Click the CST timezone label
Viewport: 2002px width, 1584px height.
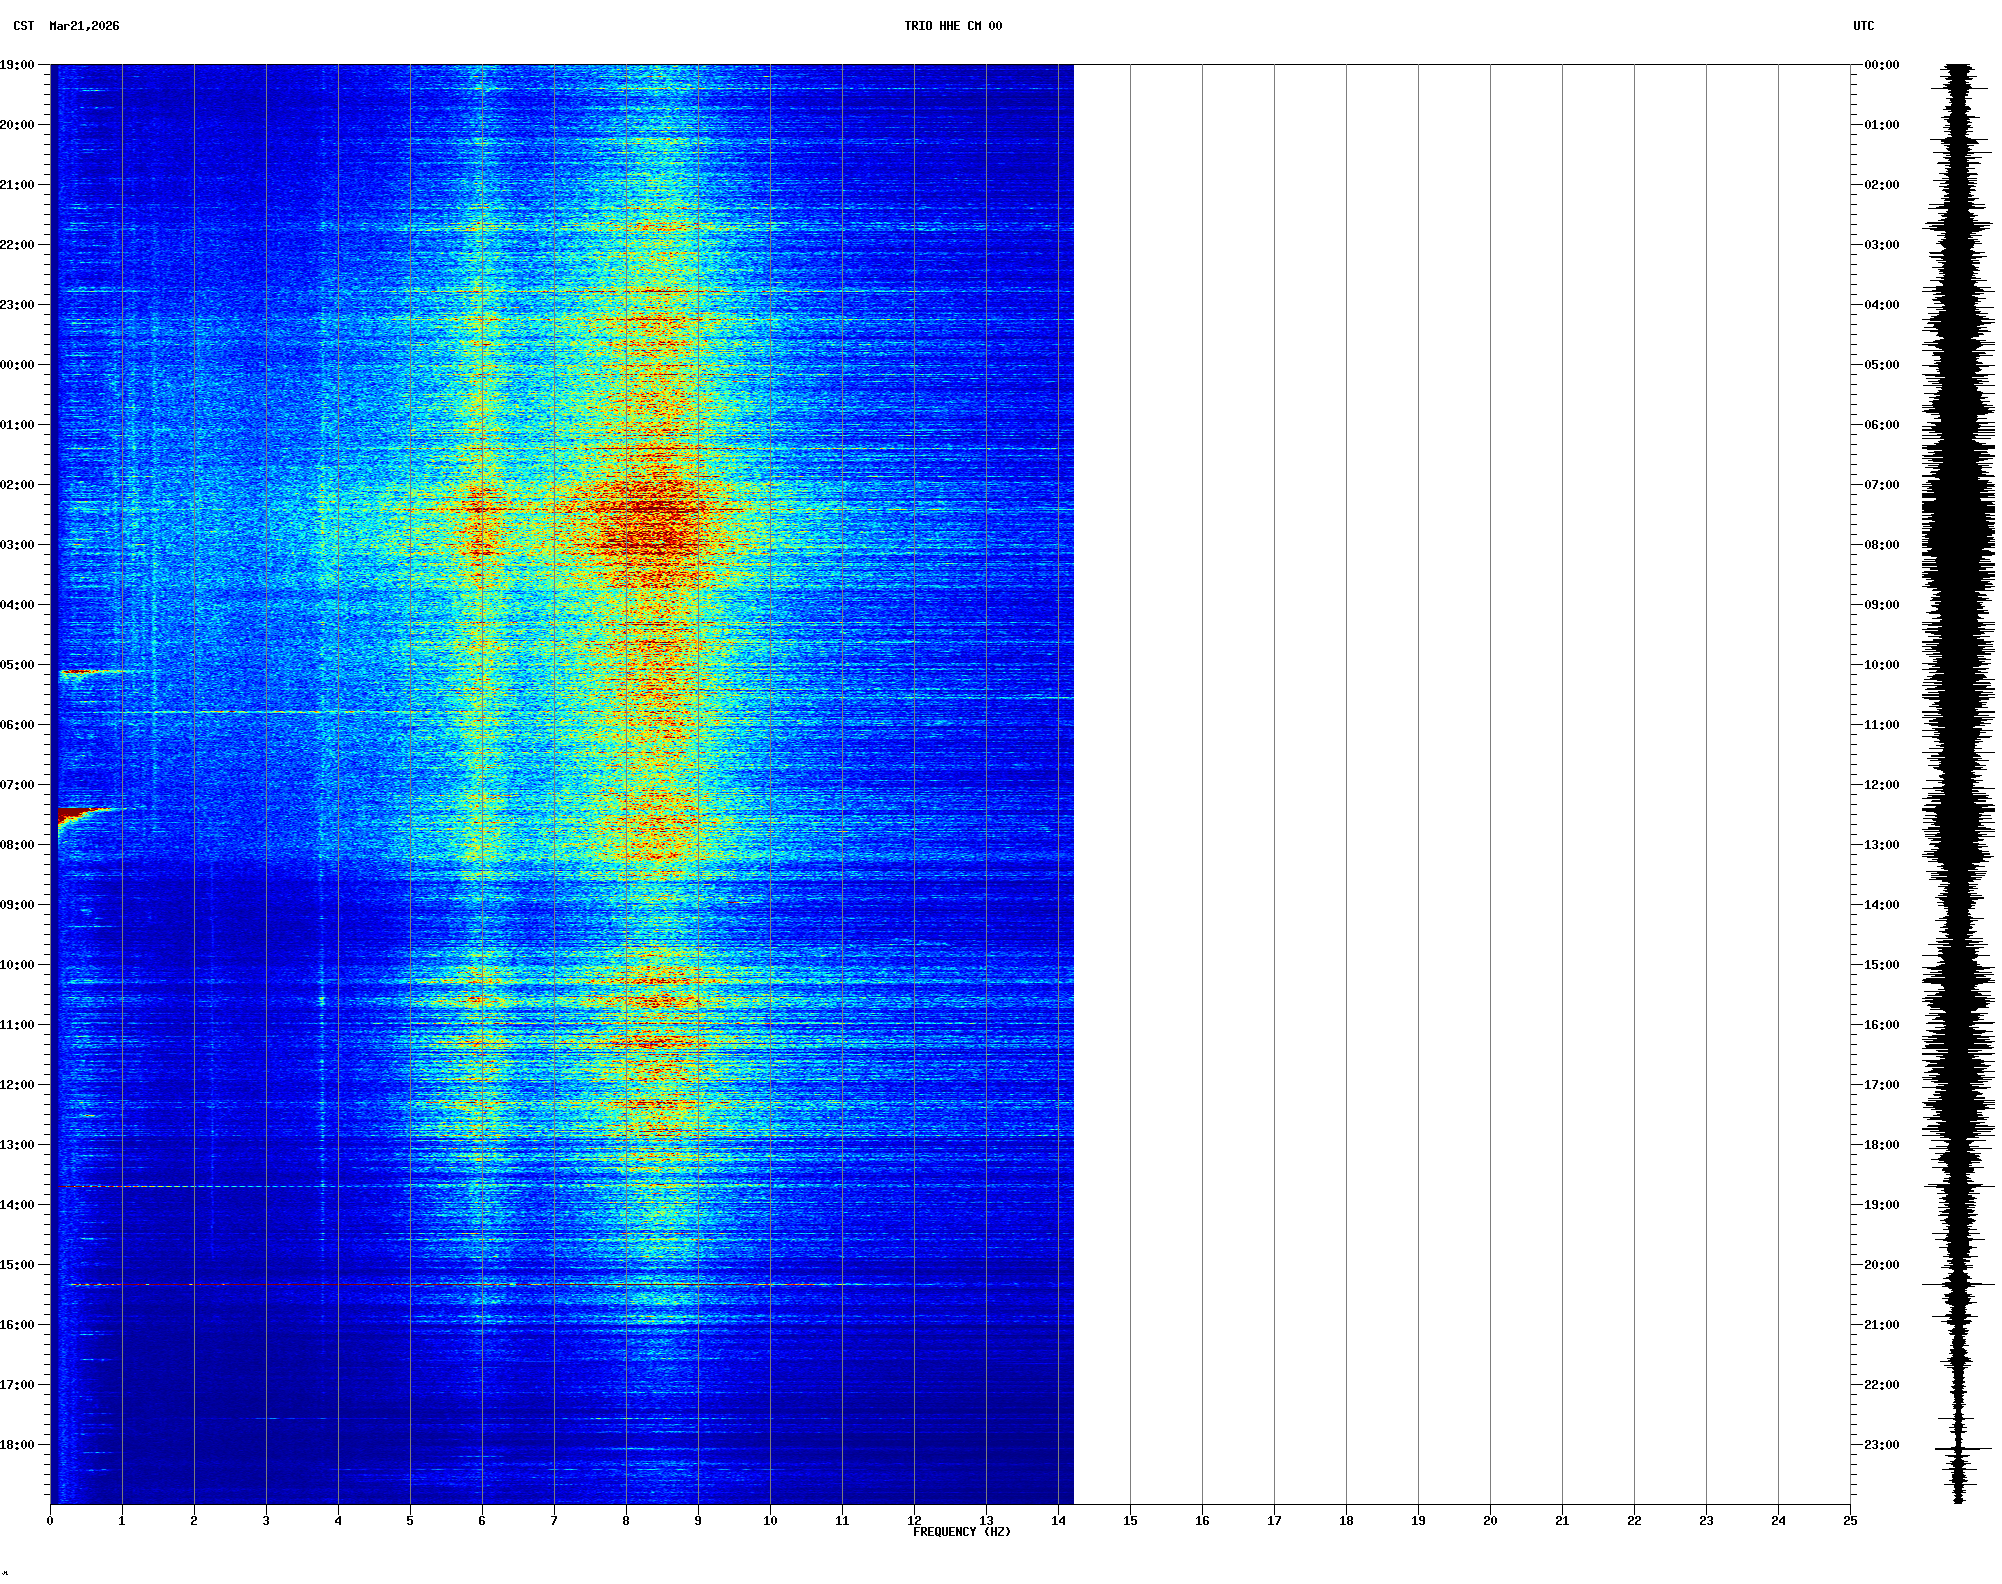23,26
